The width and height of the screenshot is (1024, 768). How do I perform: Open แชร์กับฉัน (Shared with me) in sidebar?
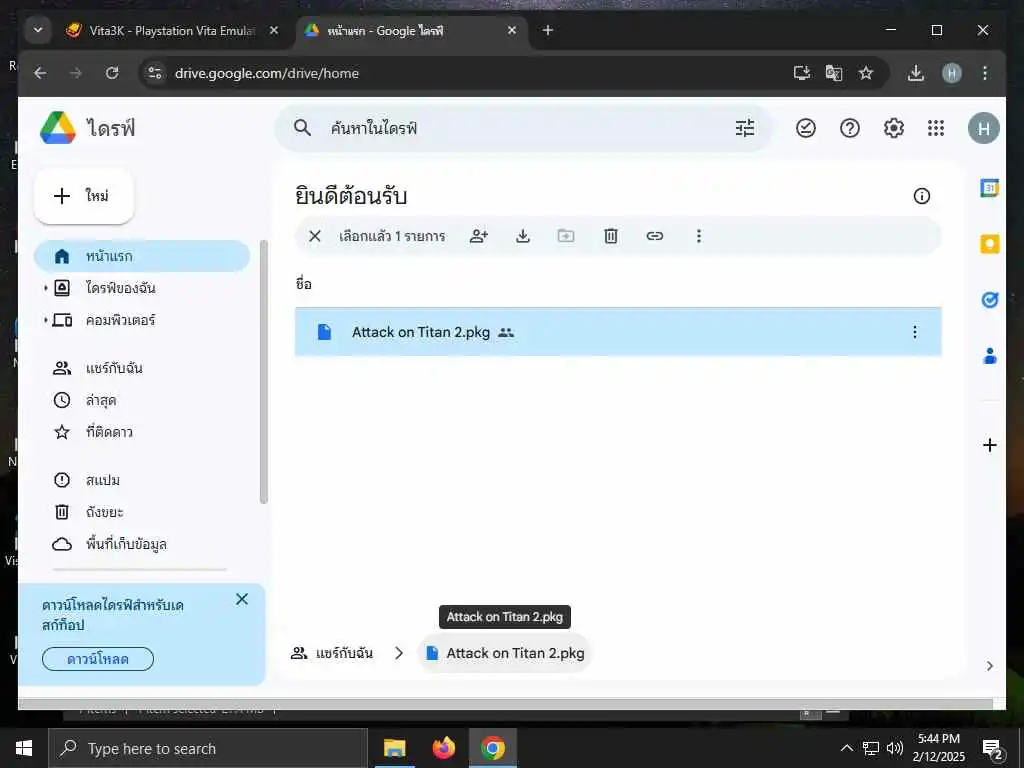coord(142,368)
